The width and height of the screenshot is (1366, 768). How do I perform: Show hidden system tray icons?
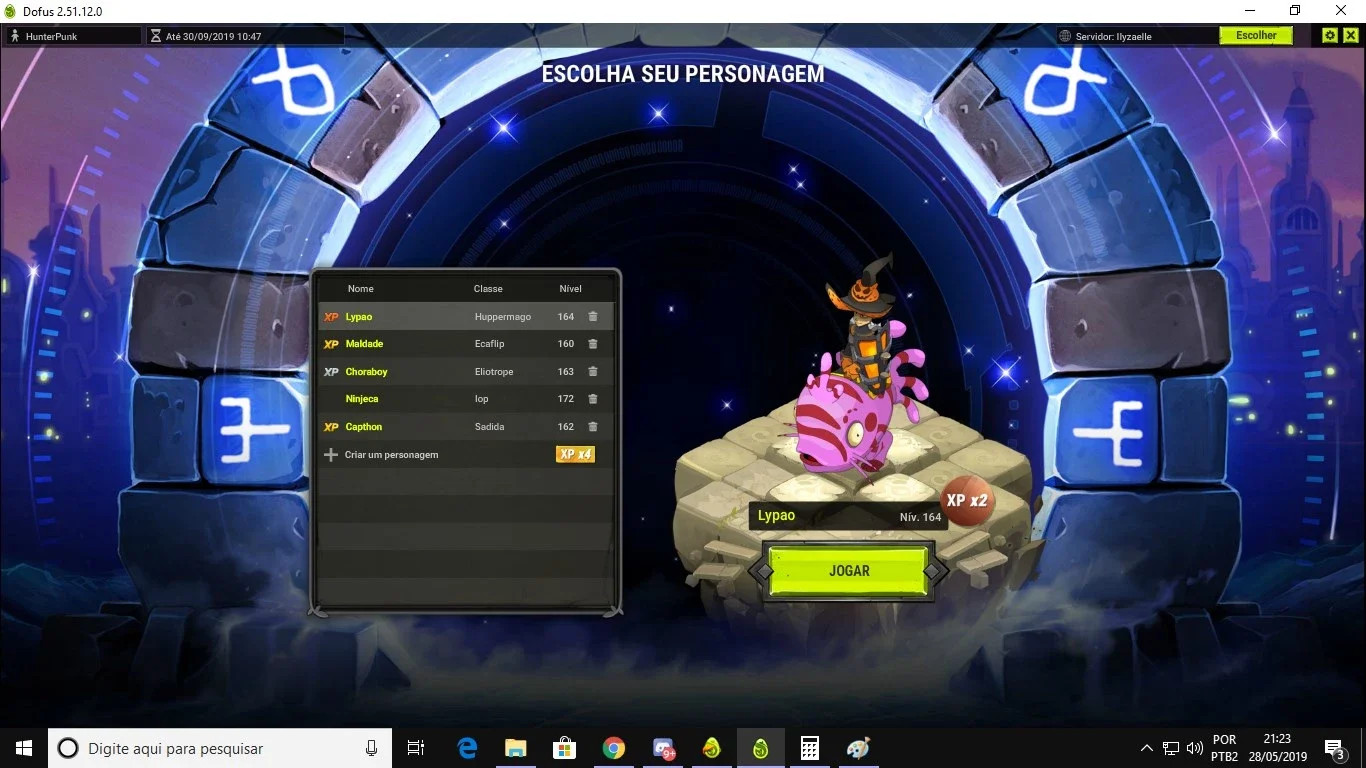point(1146,748)
